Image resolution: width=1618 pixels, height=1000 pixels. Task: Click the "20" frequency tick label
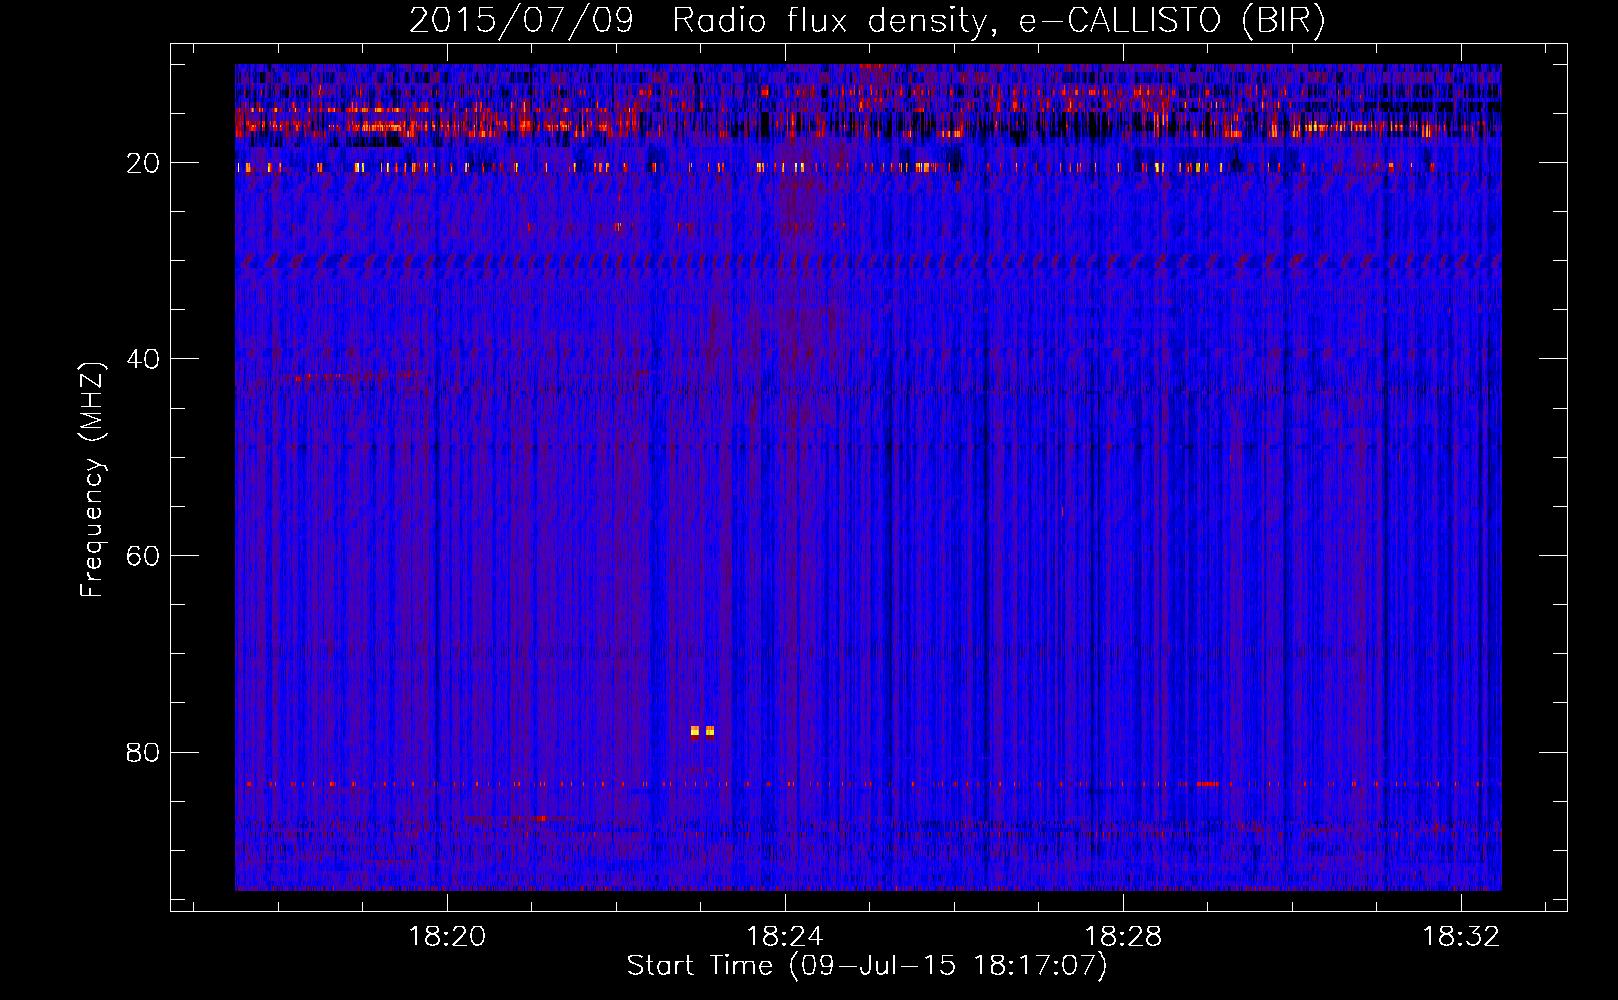(x=144, y=163)
